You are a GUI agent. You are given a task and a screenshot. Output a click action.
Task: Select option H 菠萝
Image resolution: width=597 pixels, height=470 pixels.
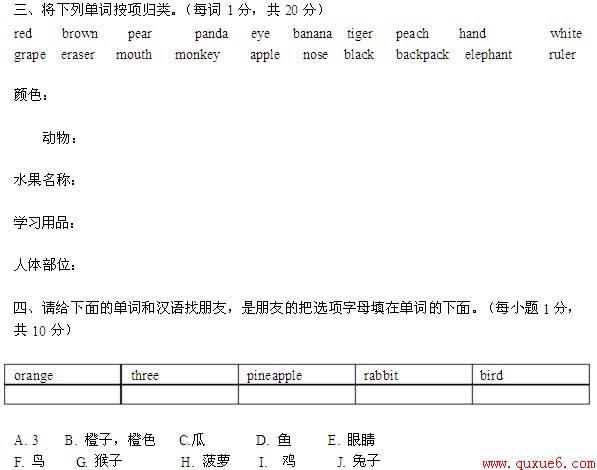pyautogui.click(x=206, y=461)
